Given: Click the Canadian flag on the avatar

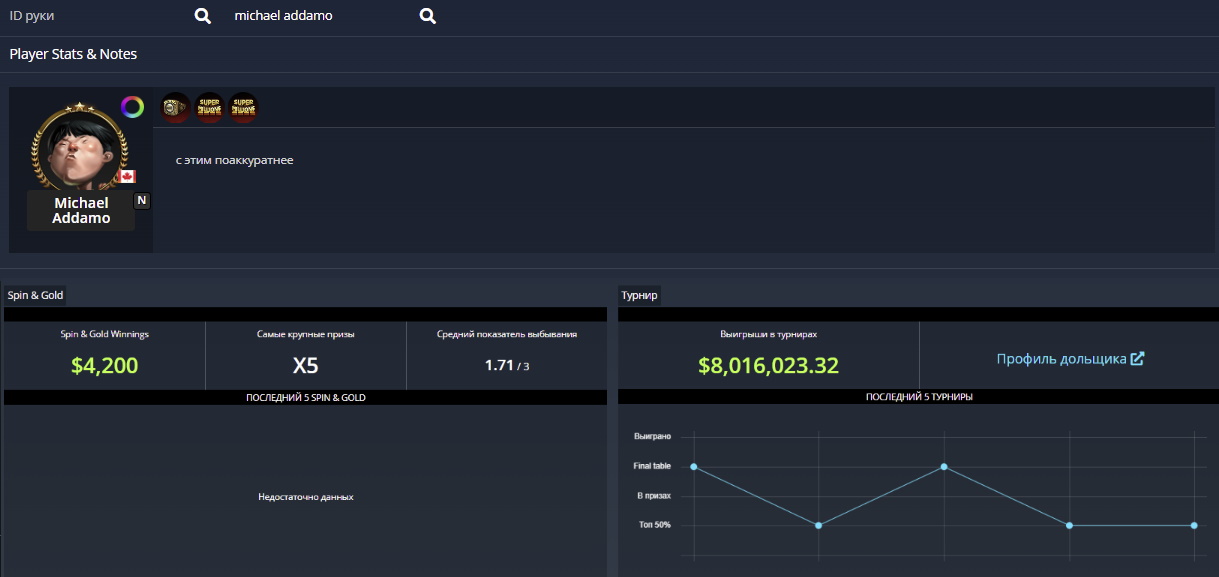Looking at the screenshot, I should tap(126, 176).
